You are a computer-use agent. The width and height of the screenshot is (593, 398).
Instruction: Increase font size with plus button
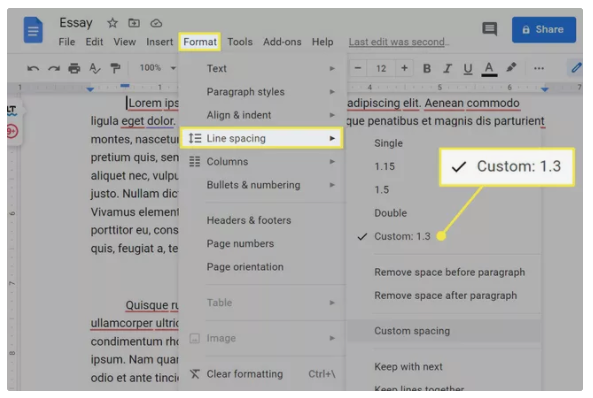404,68
